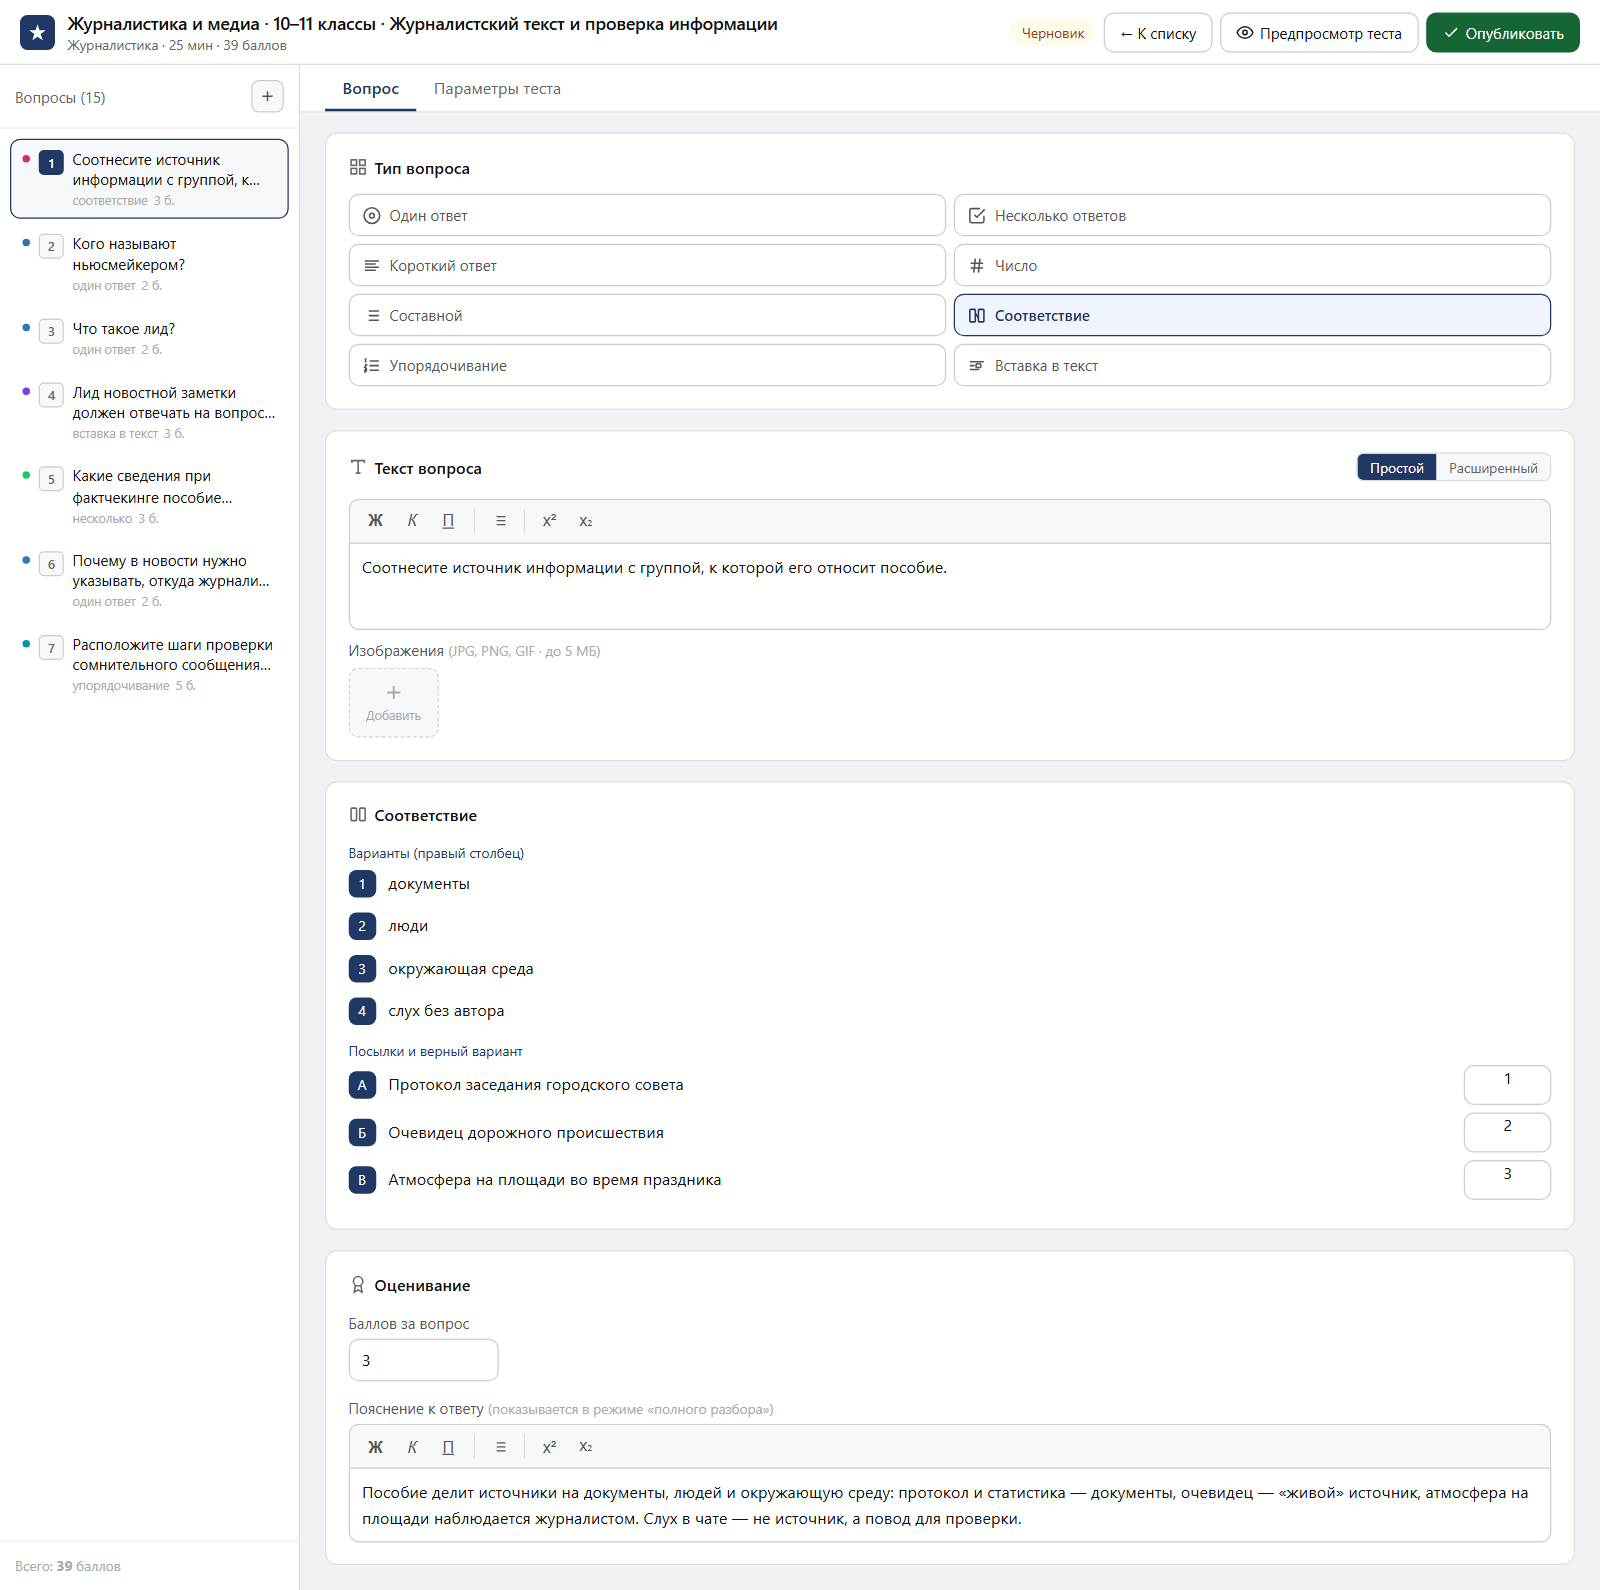Click the star logo icon in header
1600x1590 pixels.
(37, 33)
